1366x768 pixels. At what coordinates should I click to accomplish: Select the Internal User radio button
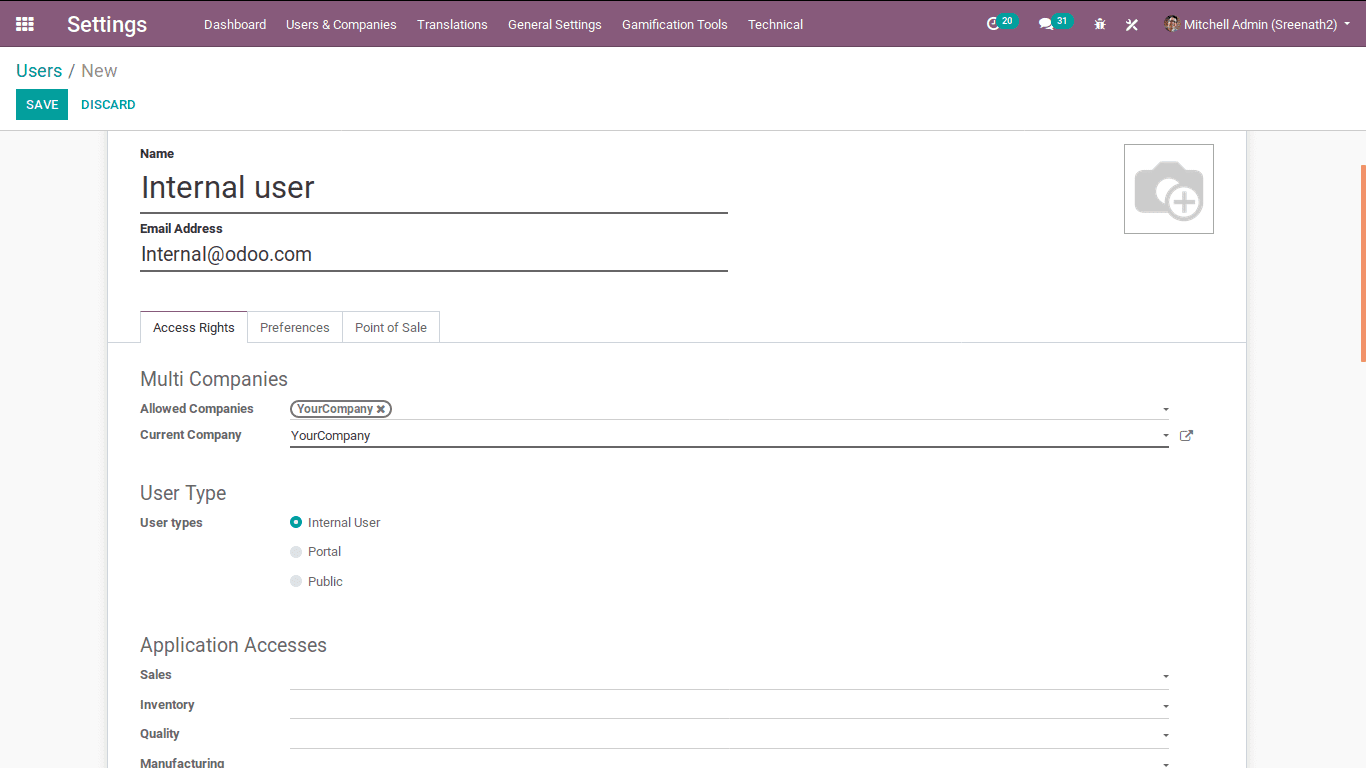(x=296, y=522)
